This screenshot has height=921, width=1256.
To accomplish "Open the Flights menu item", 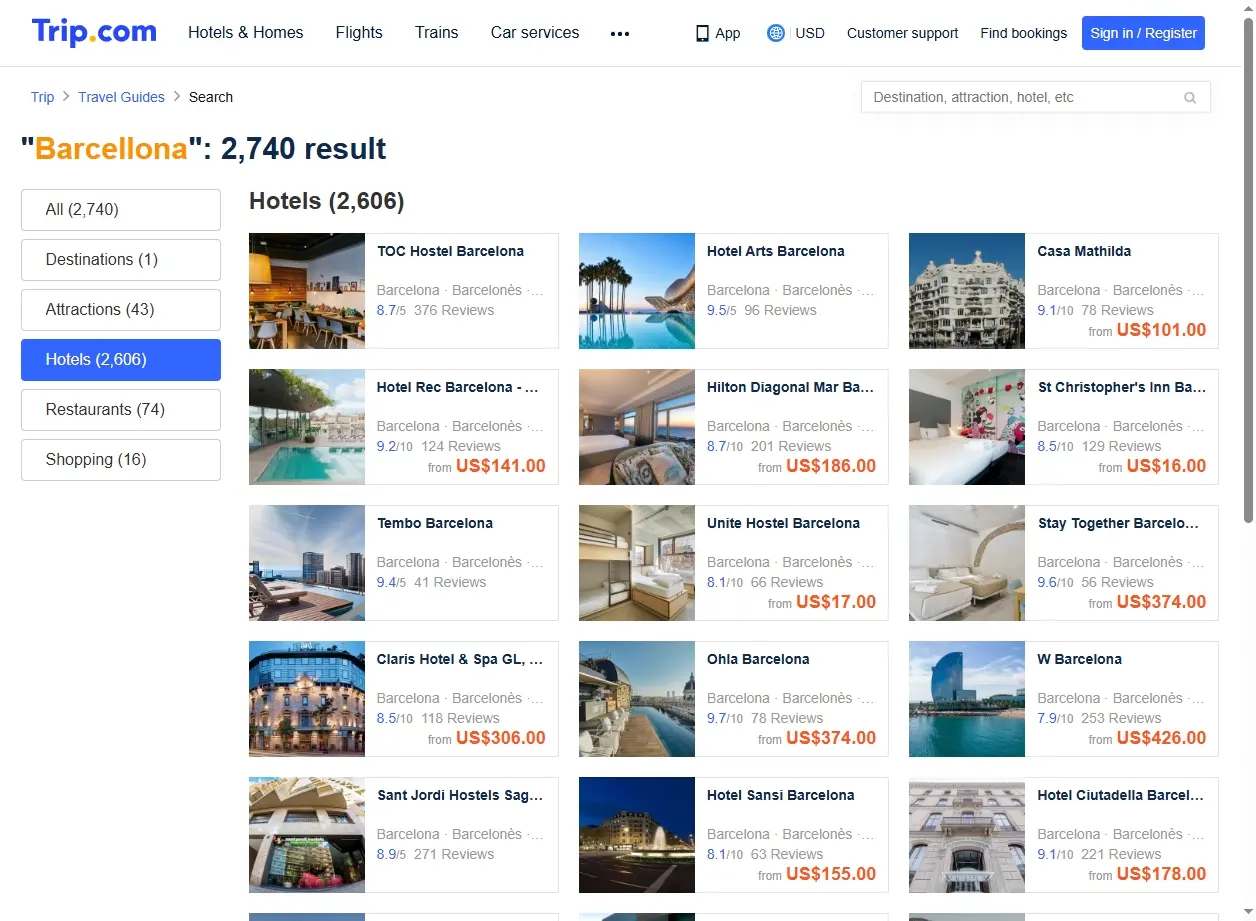I will coord(359,32).
